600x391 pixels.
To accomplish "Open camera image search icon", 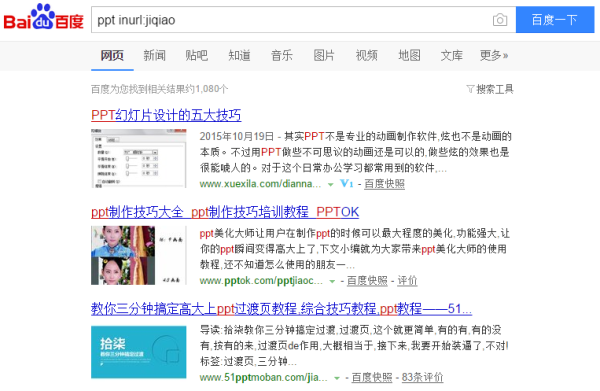I will pyautogui.click(x=500, y=20).
